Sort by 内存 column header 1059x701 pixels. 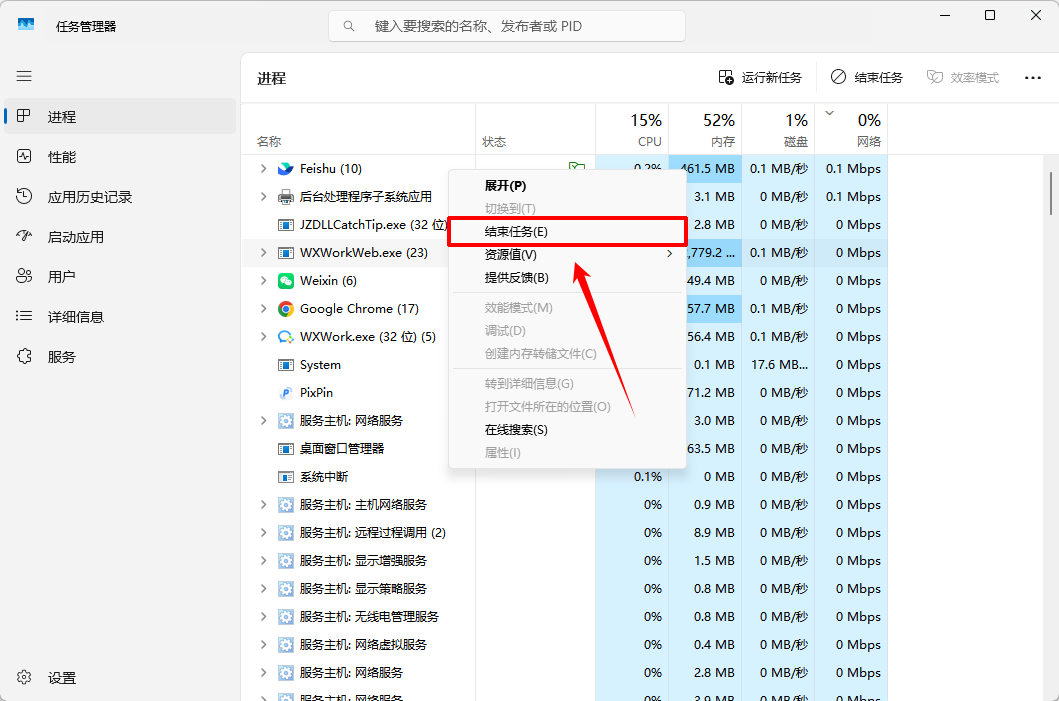point(705,130)
